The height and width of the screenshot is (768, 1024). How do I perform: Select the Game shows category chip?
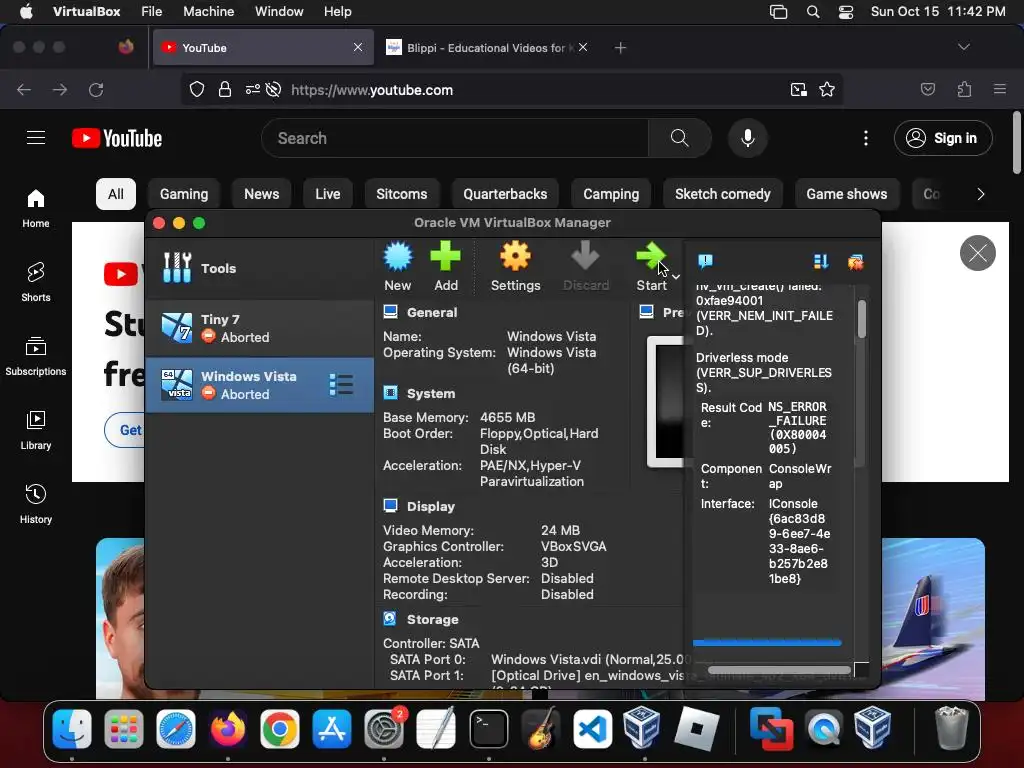[846, 194]
